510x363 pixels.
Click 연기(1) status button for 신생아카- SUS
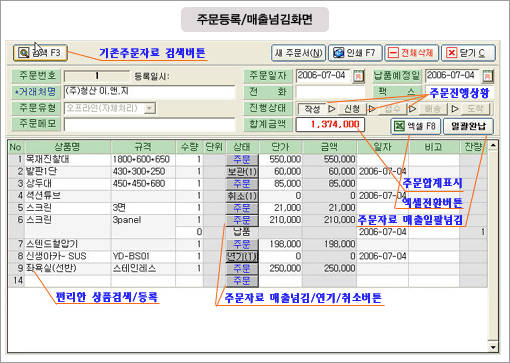pyautogui.click(x=242, y=256)
